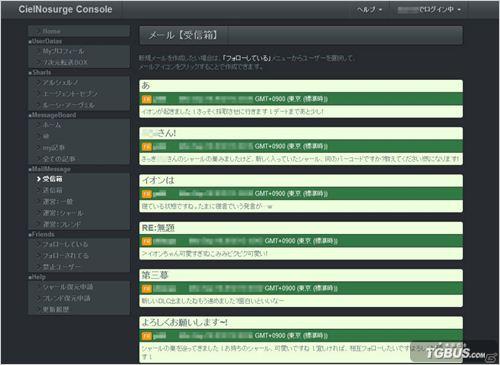Open シャール復元申請 under Help
The width and height of the screenshot is (500, 365).
(68, 287)
